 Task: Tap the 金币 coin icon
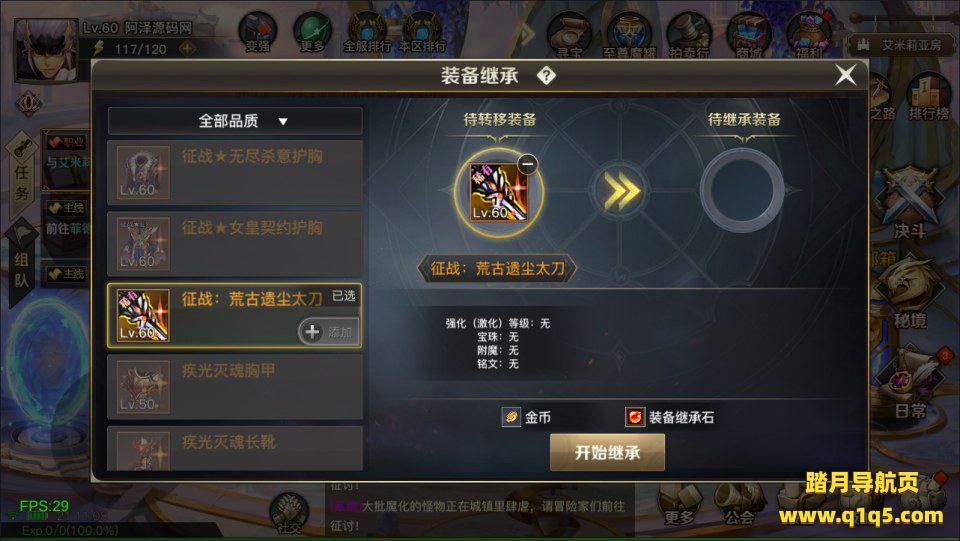511,417
